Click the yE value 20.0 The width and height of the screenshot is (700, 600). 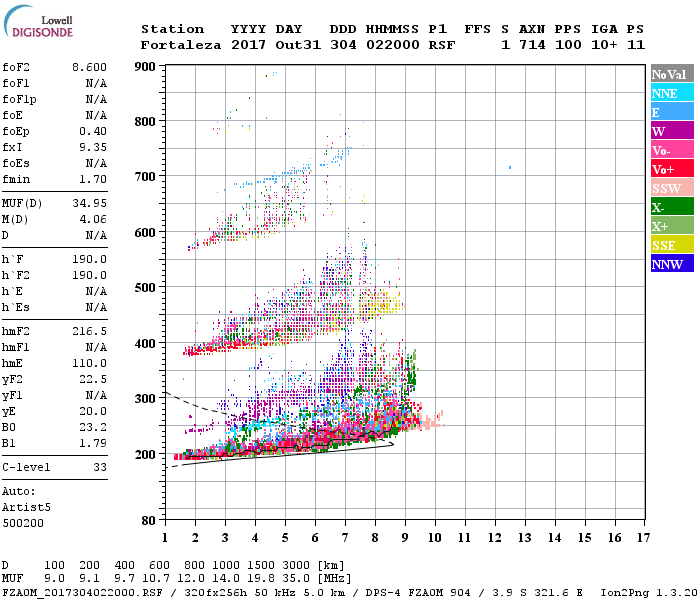(93, 412)
